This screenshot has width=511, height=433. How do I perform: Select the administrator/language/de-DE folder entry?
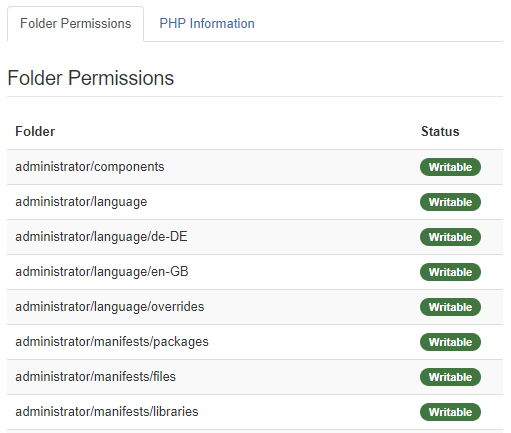click(x=101, y=237)
